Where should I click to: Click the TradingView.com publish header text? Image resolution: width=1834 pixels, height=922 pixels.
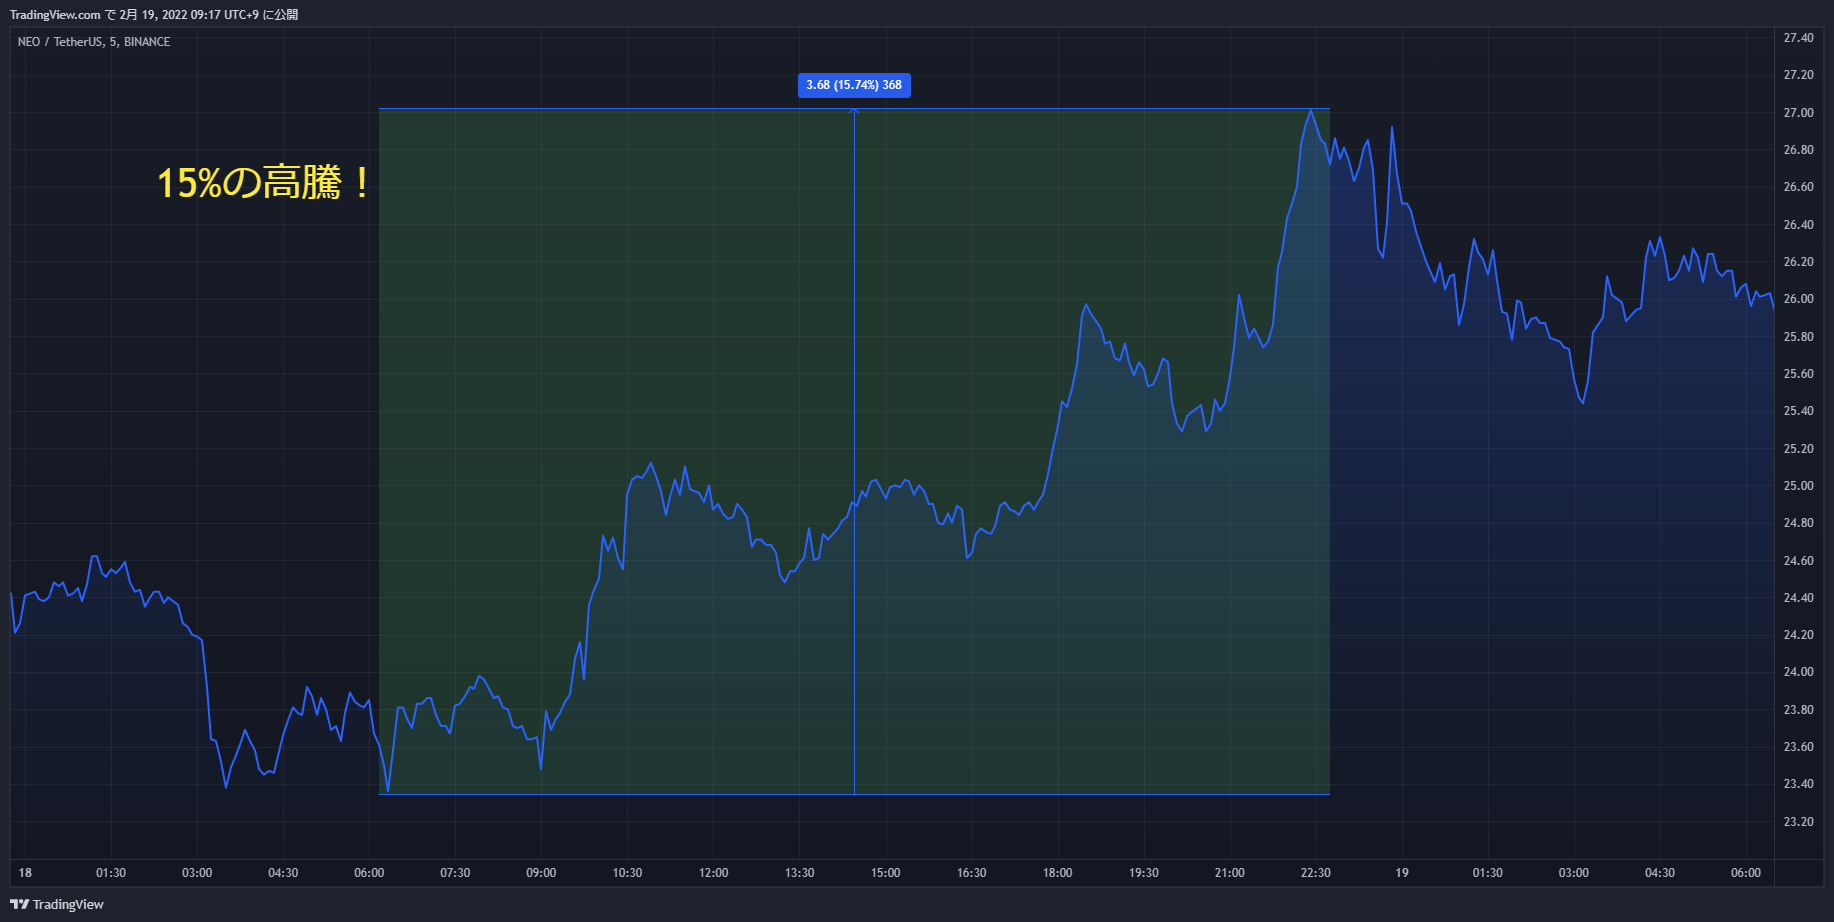click(x=154, y=15)
